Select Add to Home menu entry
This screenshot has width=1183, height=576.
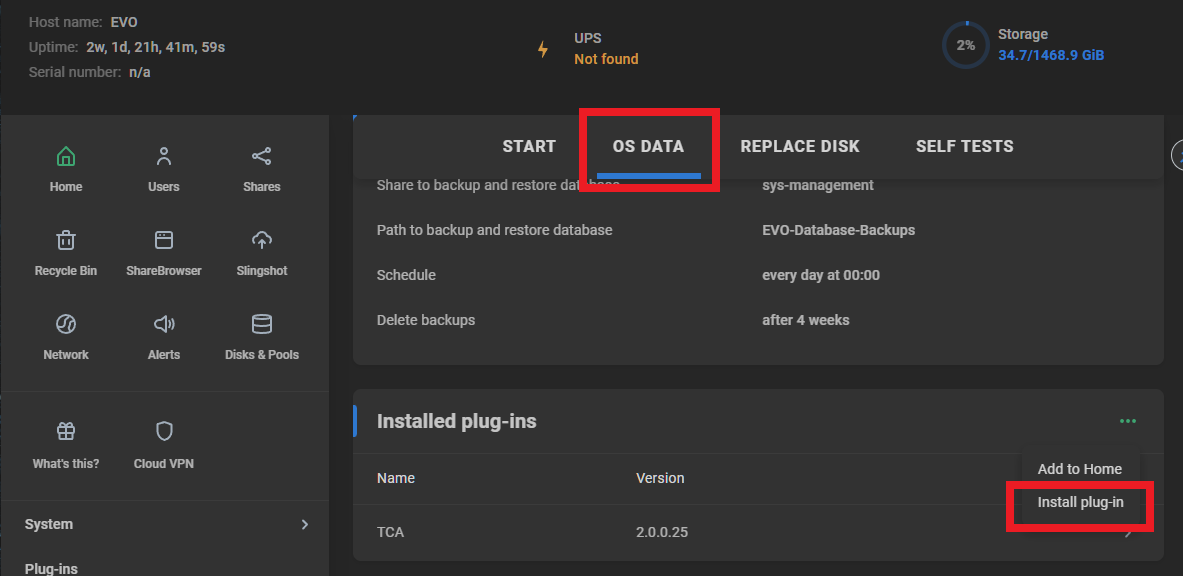tap(1079, 468)
